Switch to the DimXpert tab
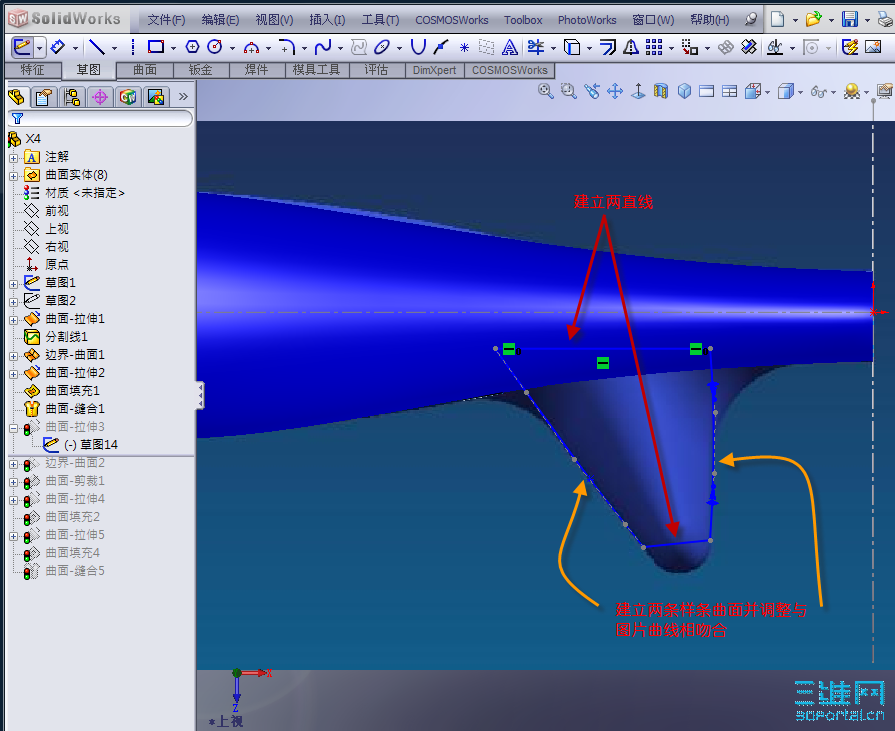The image size is (895, 731). pos(434,70)
